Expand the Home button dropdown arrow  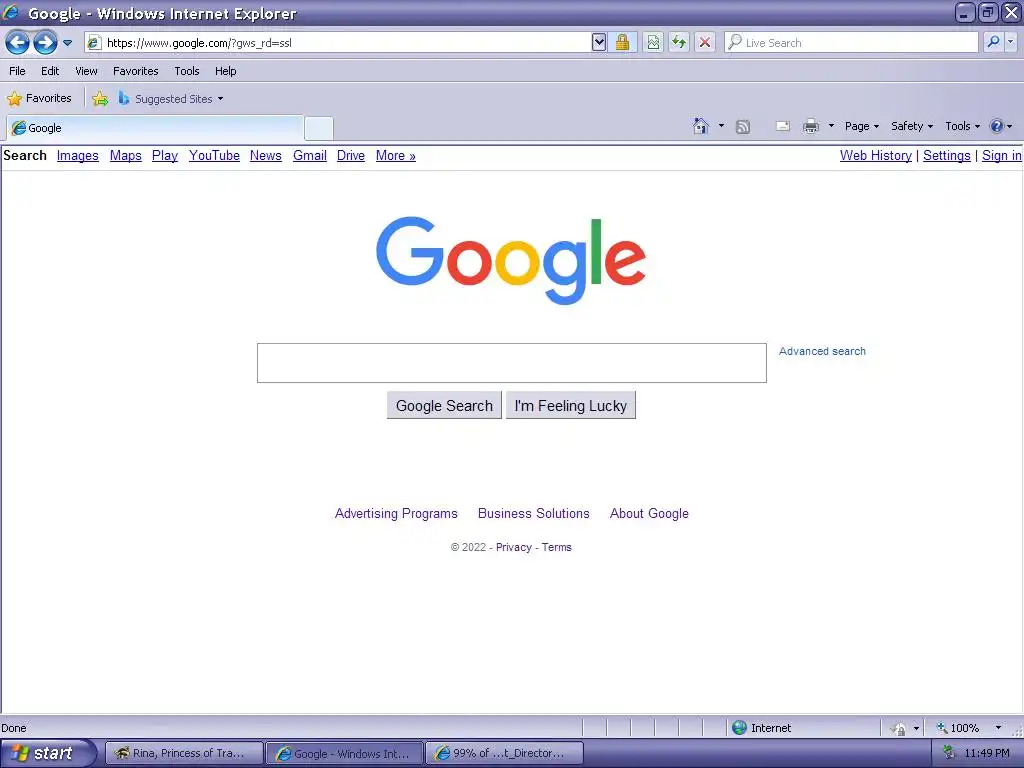click(x=721, y=126)
